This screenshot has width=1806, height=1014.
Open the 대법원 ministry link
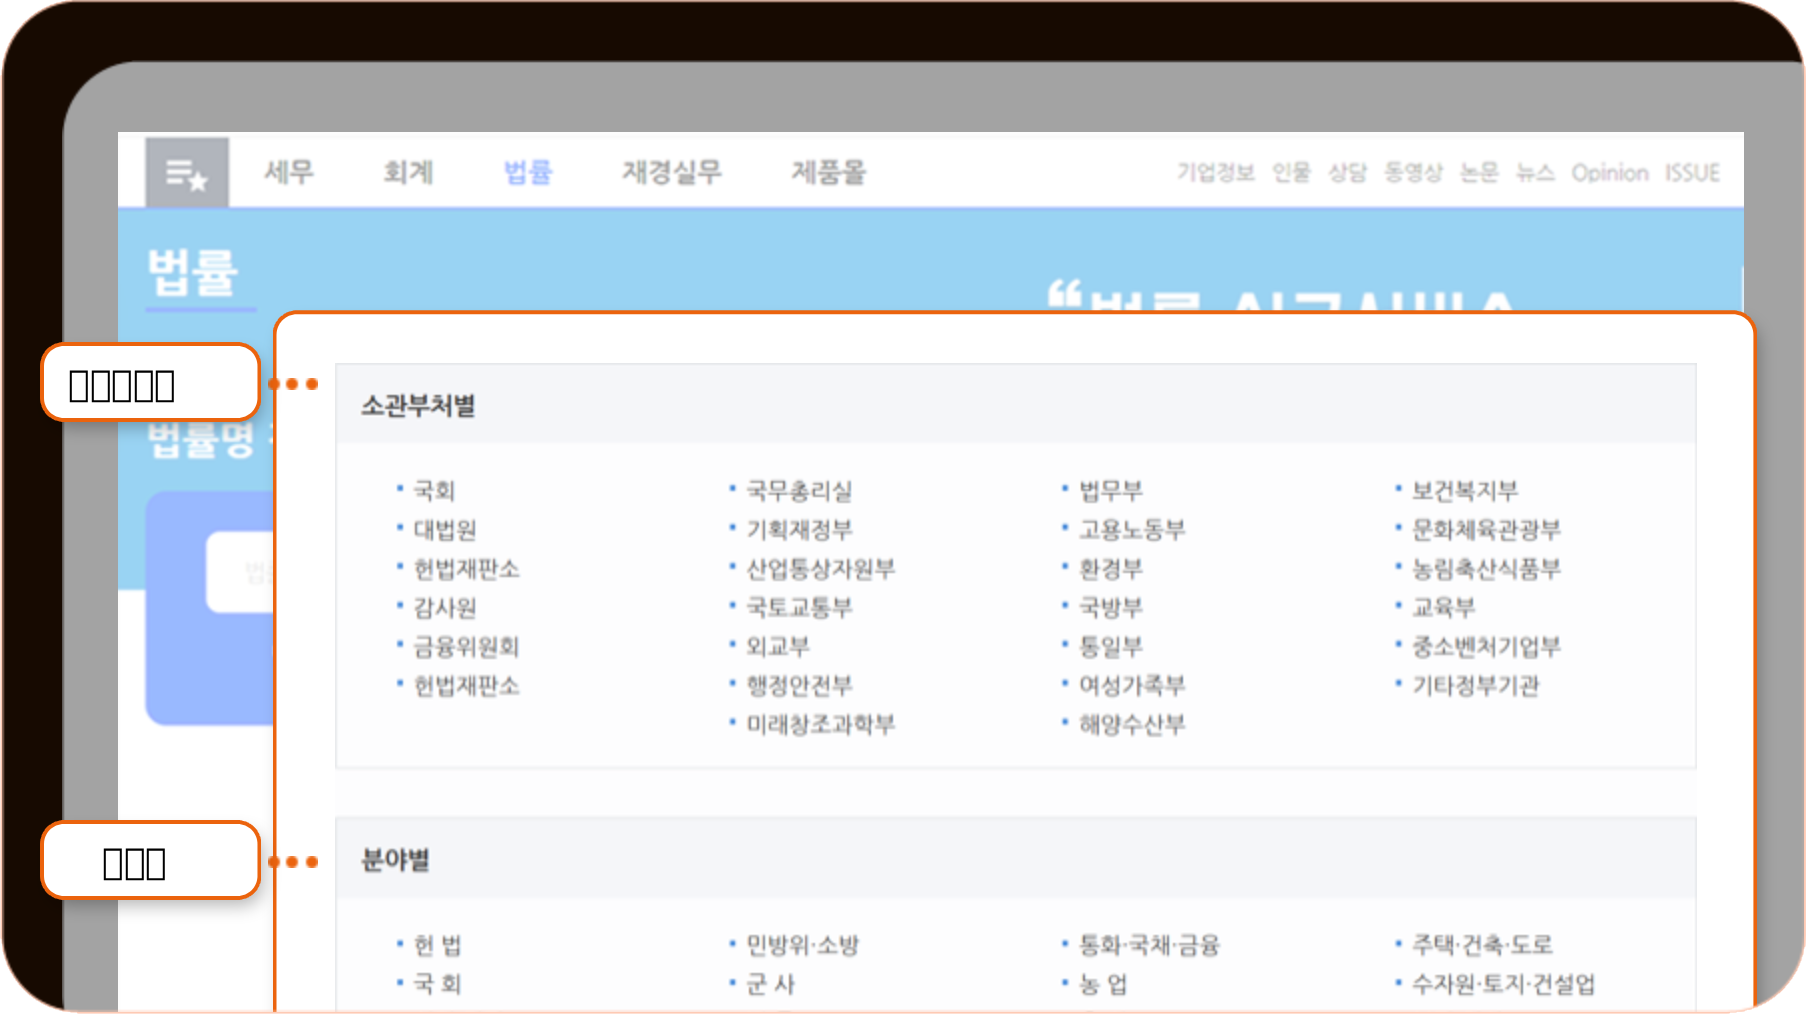click(445, 529)
